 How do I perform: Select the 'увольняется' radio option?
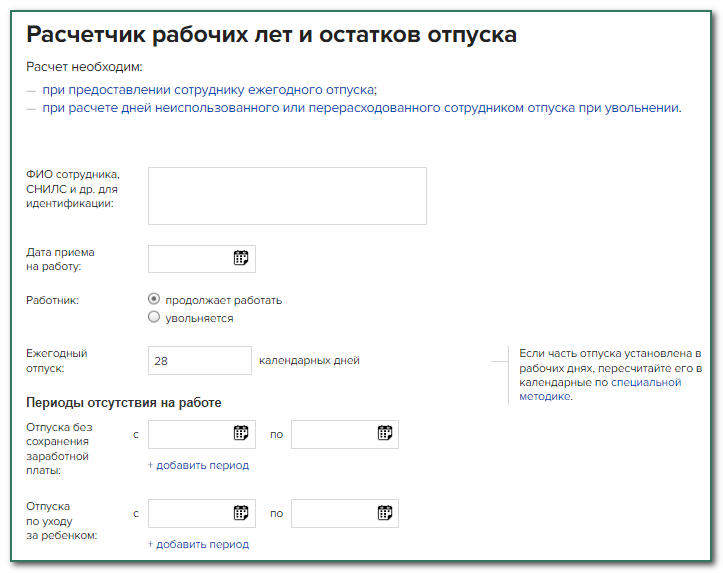click(x=154, y=317)
